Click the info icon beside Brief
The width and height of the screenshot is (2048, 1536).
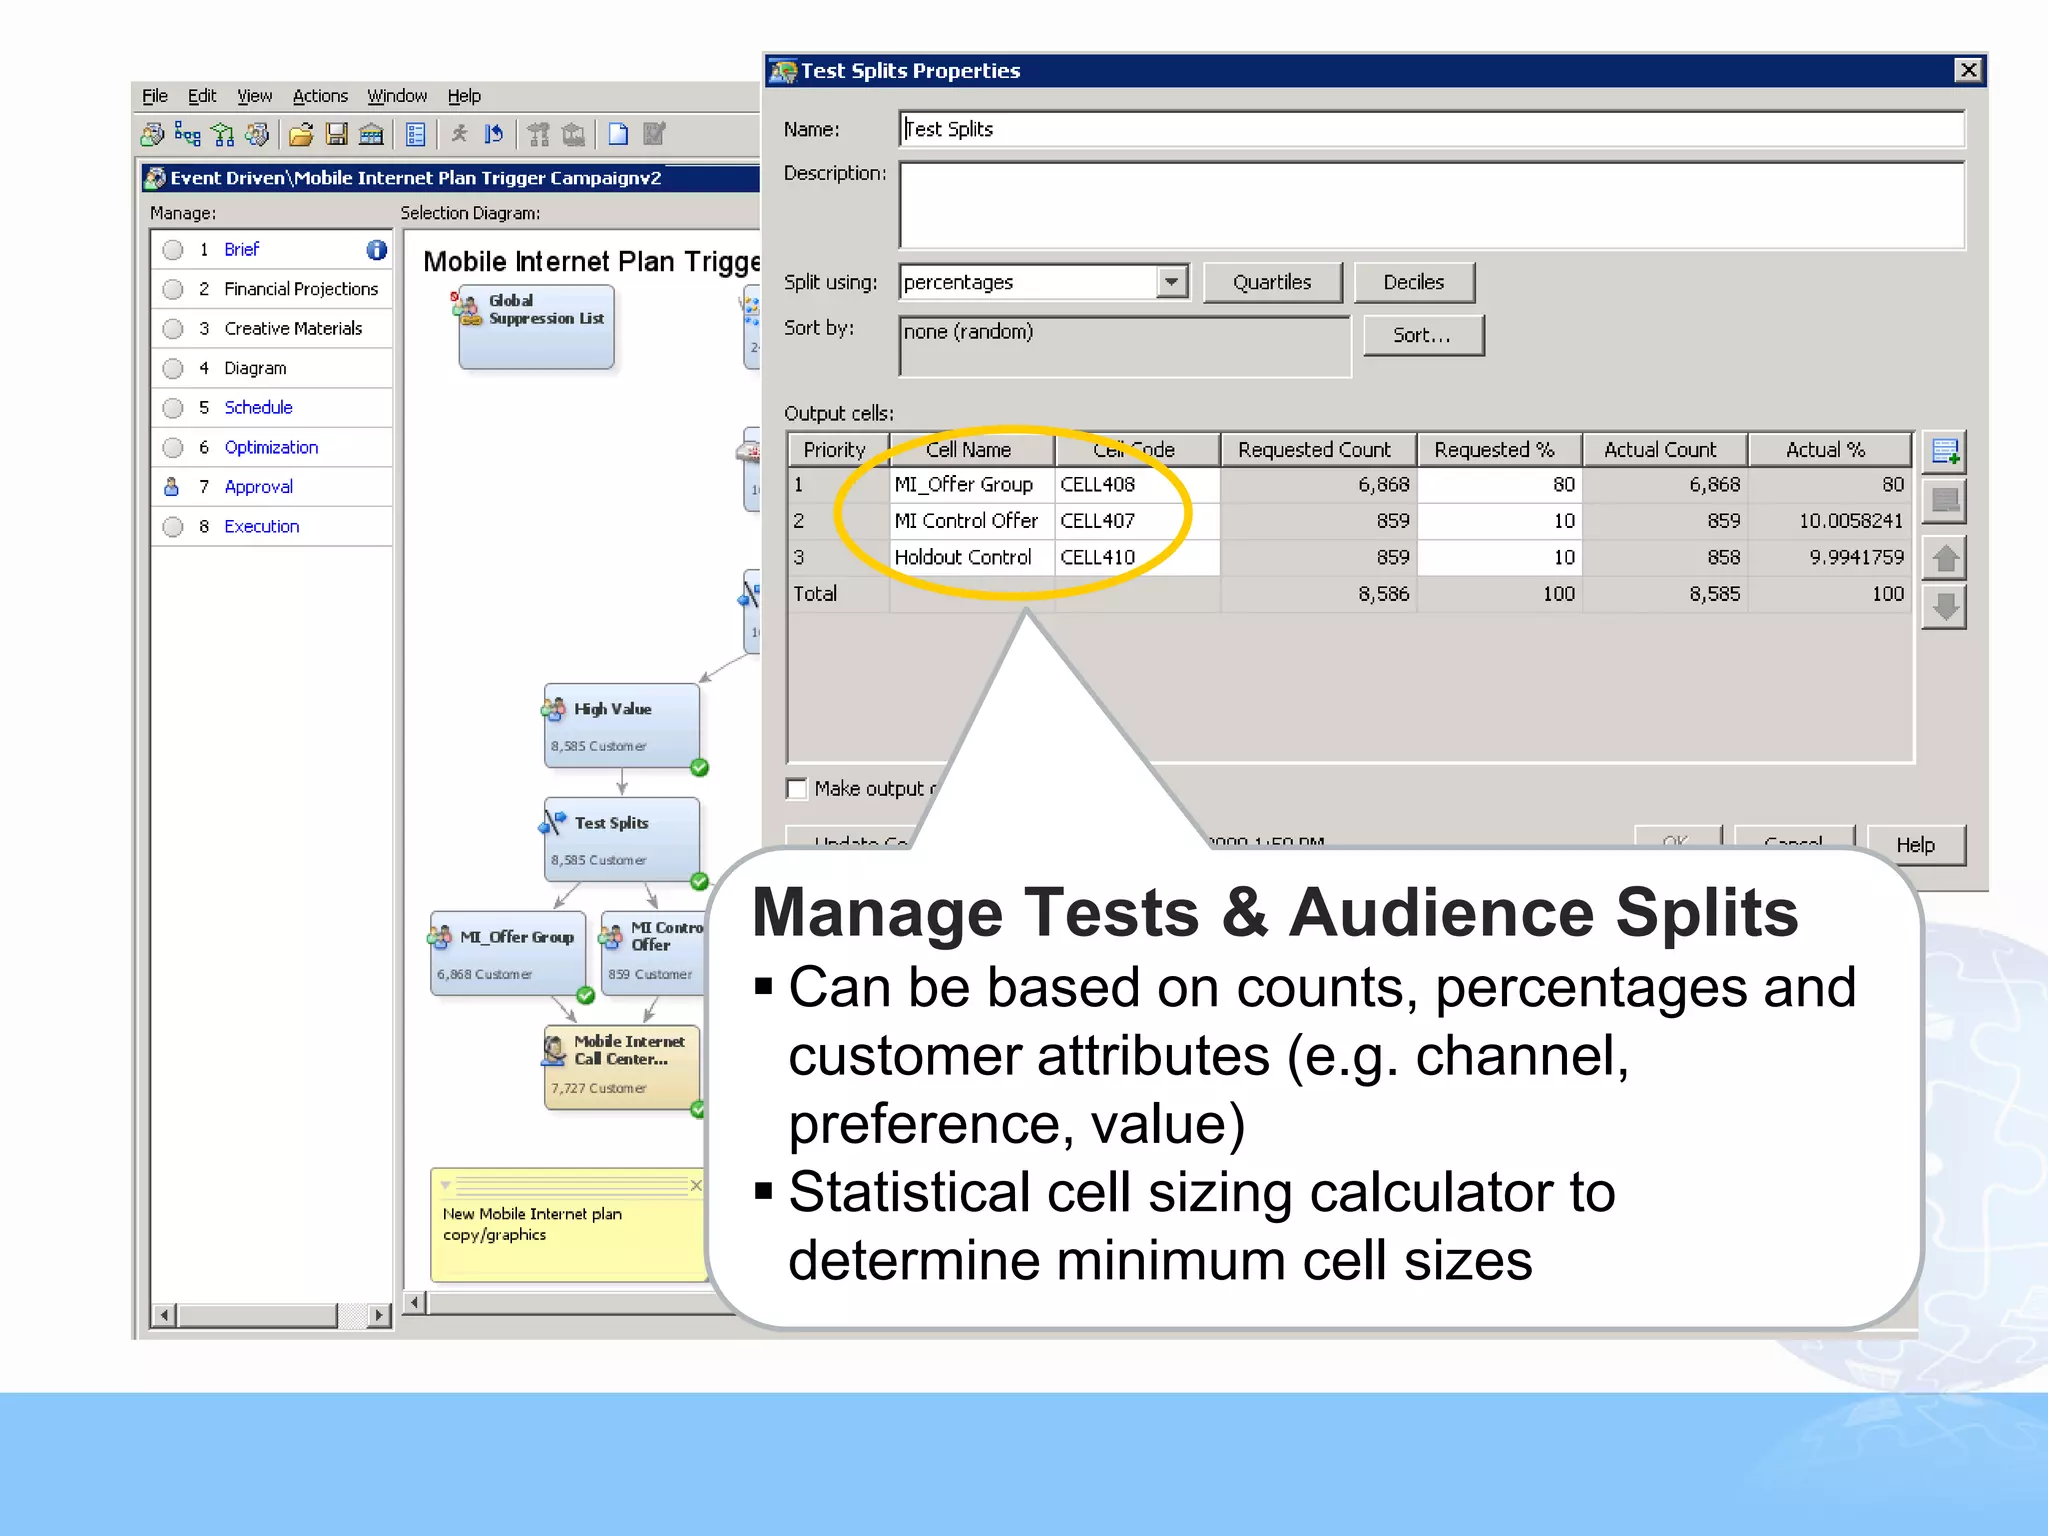coord(376,250)
